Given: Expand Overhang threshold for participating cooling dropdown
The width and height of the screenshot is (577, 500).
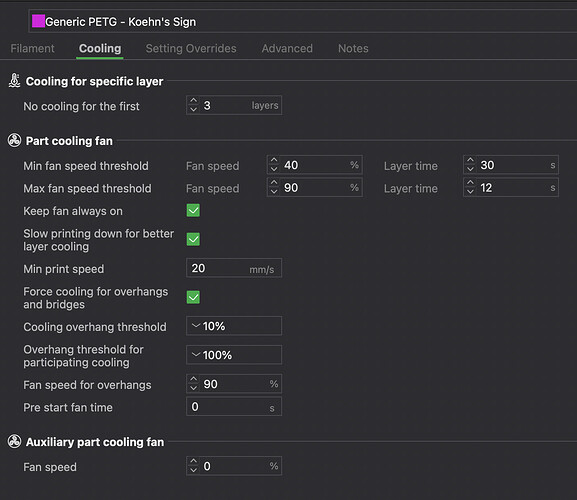Looking at the screenshot, I should tap(234, 355).
